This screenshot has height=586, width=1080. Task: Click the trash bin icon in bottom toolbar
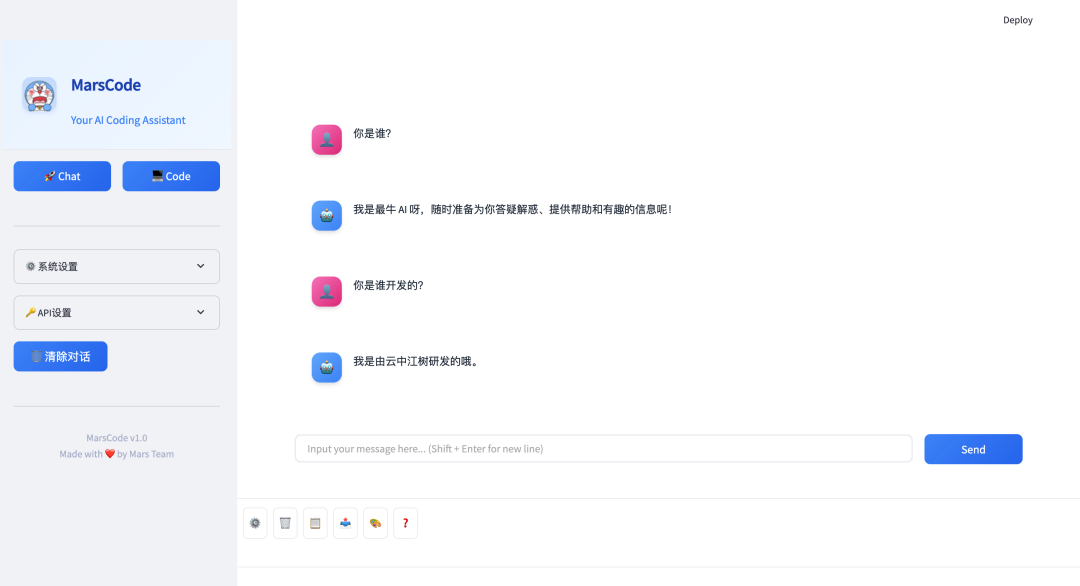pos(285,523)
